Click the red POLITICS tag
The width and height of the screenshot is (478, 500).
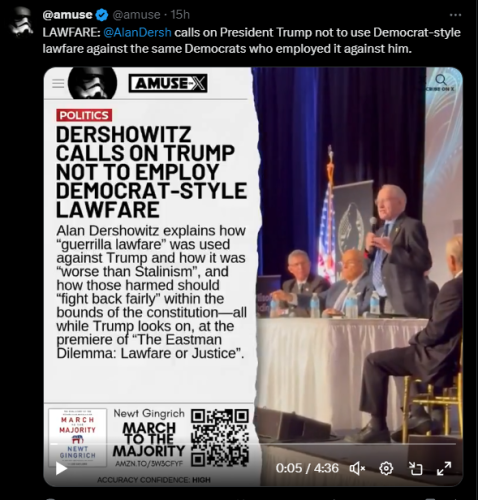[x=84, y=115]
